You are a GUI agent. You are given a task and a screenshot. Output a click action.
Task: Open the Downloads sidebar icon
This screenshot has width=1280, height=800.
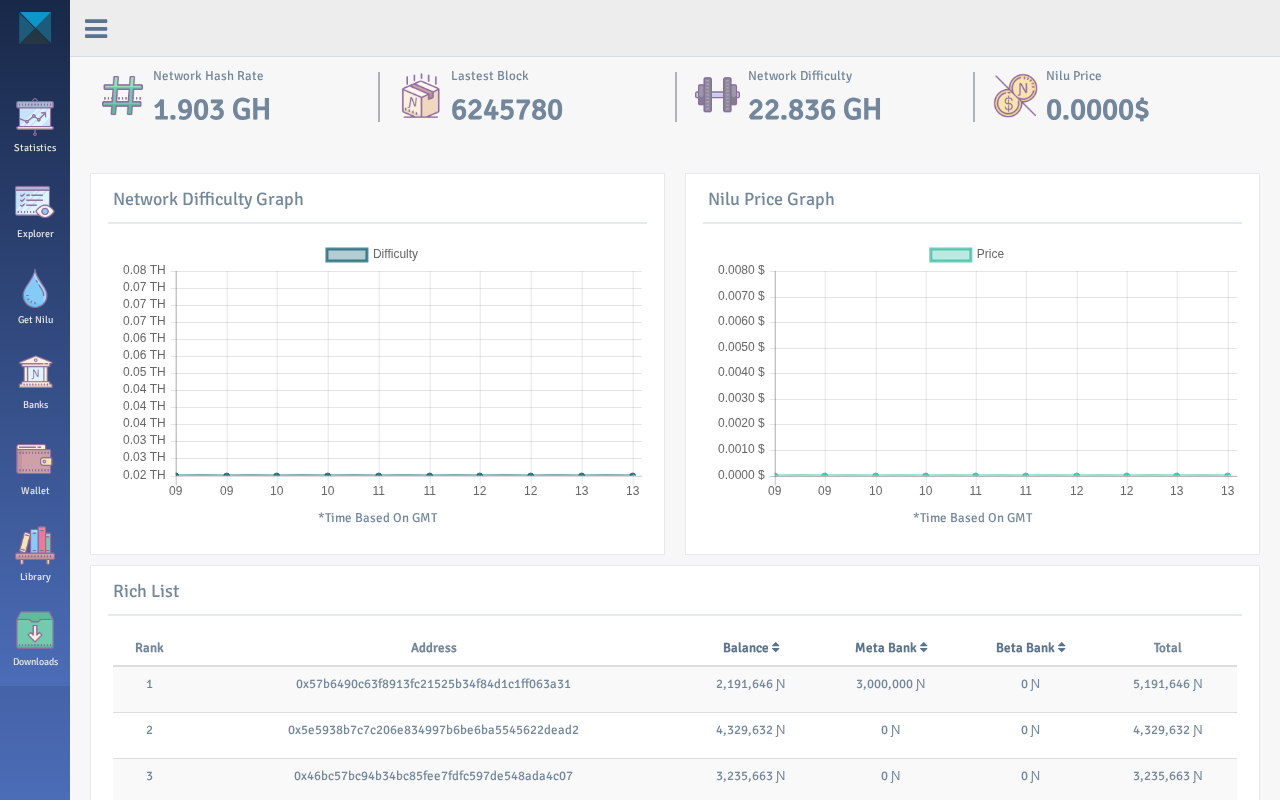point(35,640)
